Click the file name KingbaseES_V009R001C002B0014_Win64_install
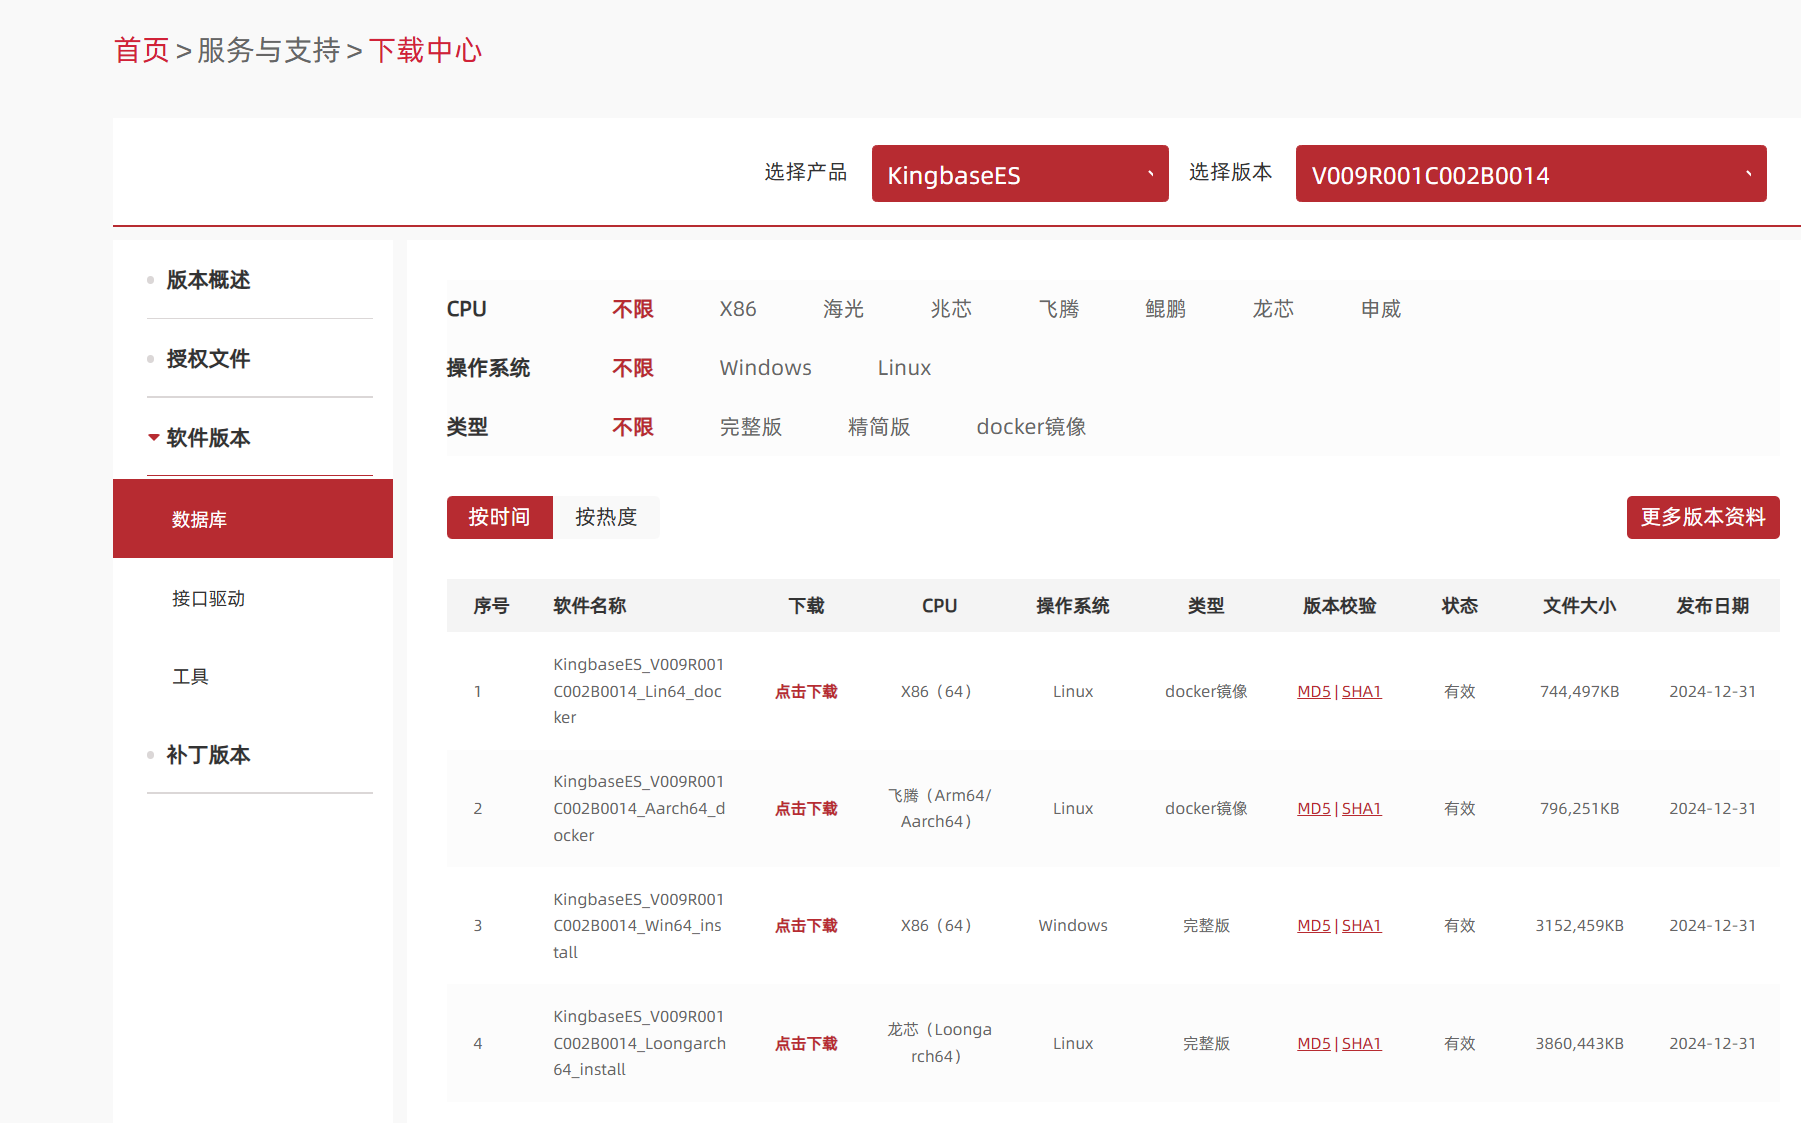This screenshot has width=1801, height=1123. pyautogui.click(x=639, y=926)
